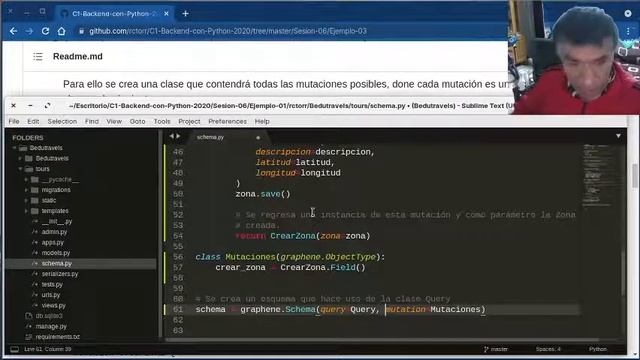Click the Readme.md heading

(78, 56)
